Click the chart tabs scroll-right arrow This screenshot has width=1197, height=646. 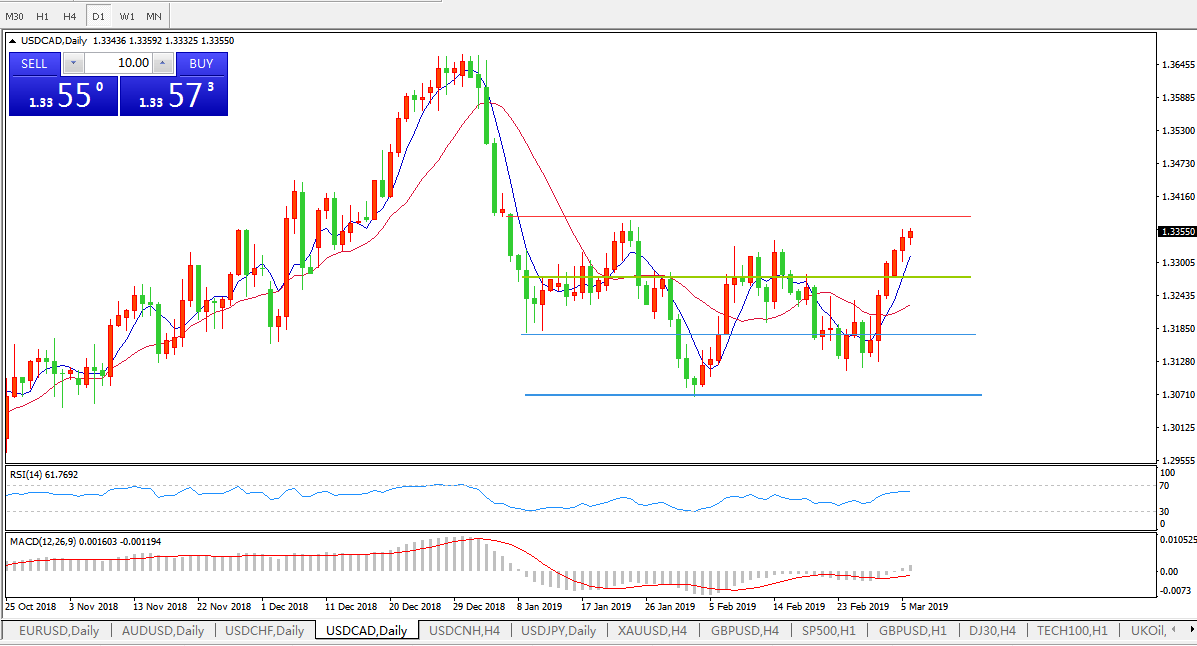(1190, 630)
